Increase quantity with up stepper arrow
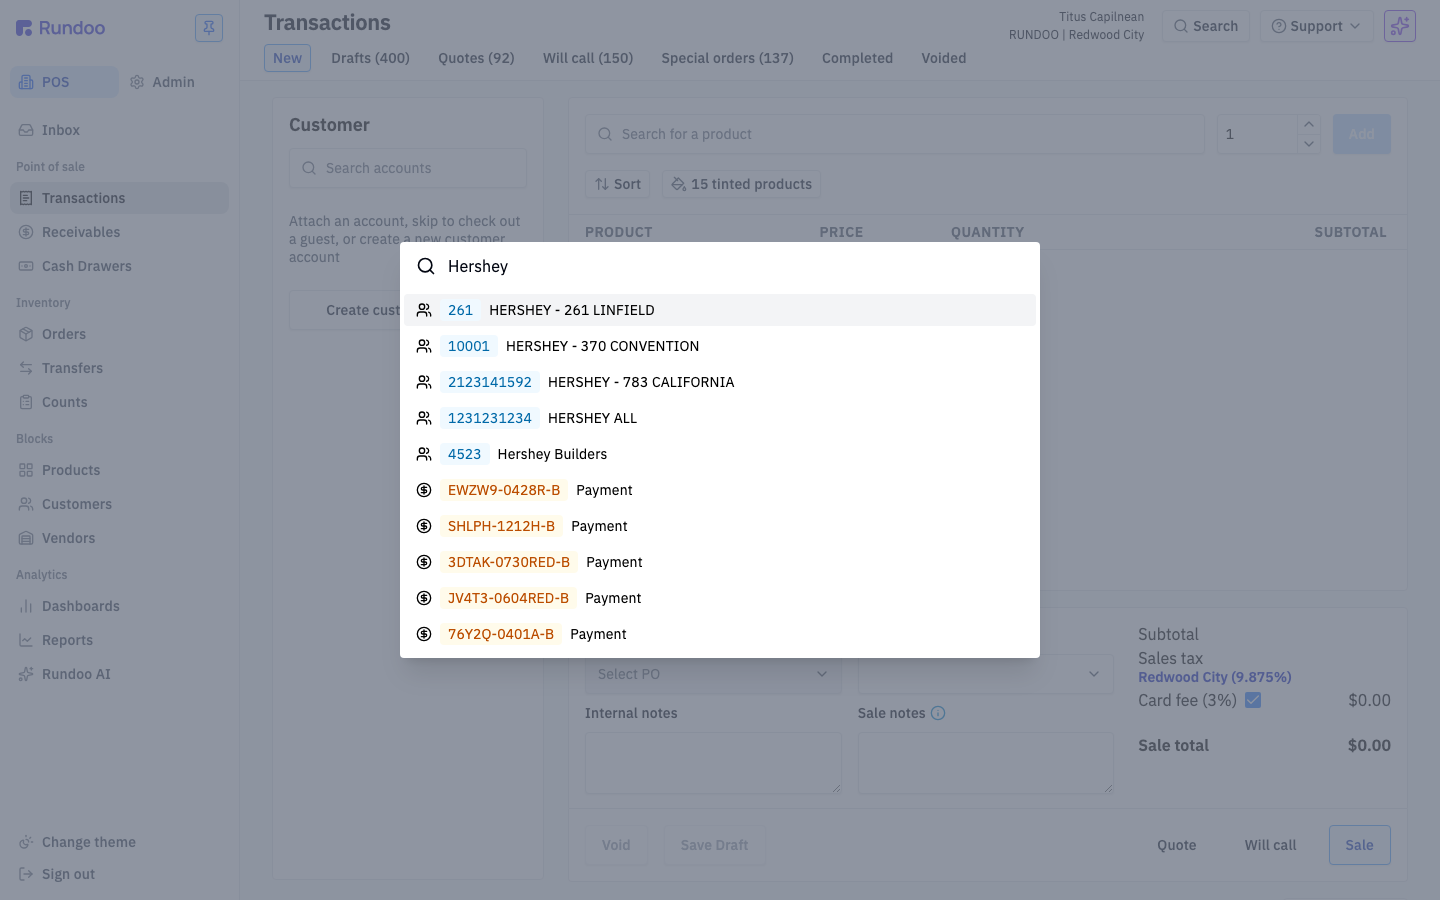 [1309, 124]
